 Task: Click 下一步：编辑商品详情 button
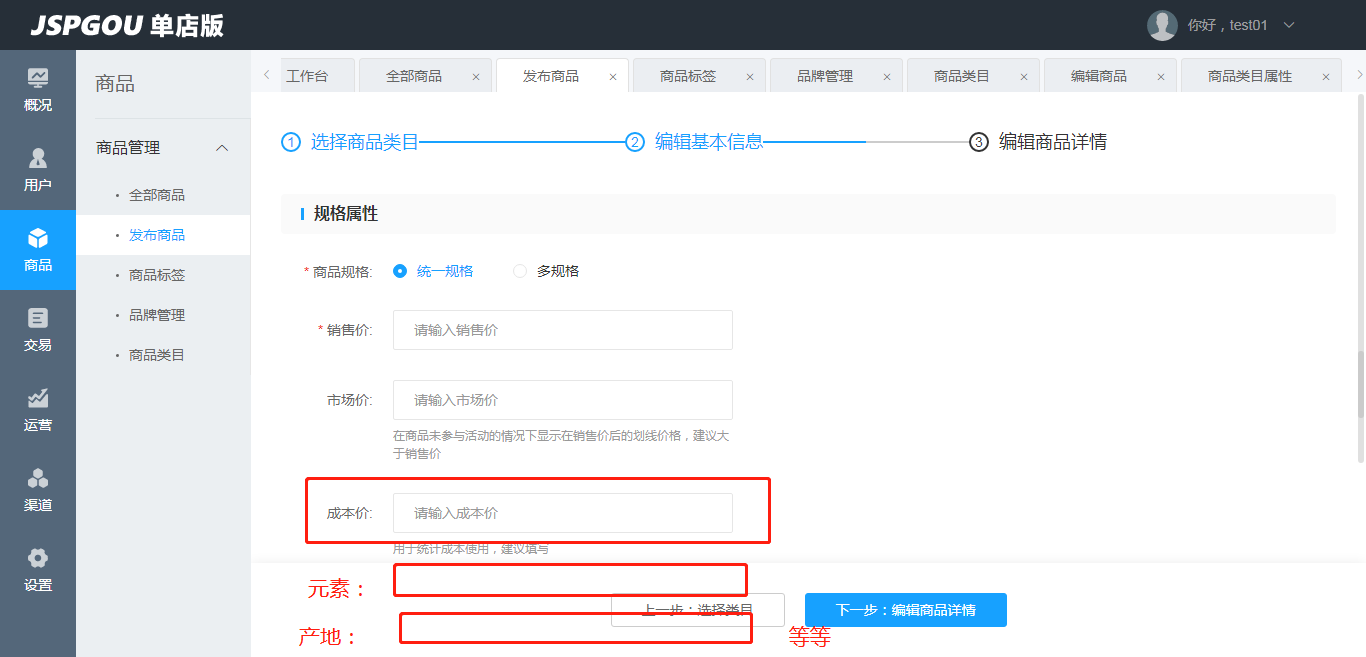coord(905,610)
